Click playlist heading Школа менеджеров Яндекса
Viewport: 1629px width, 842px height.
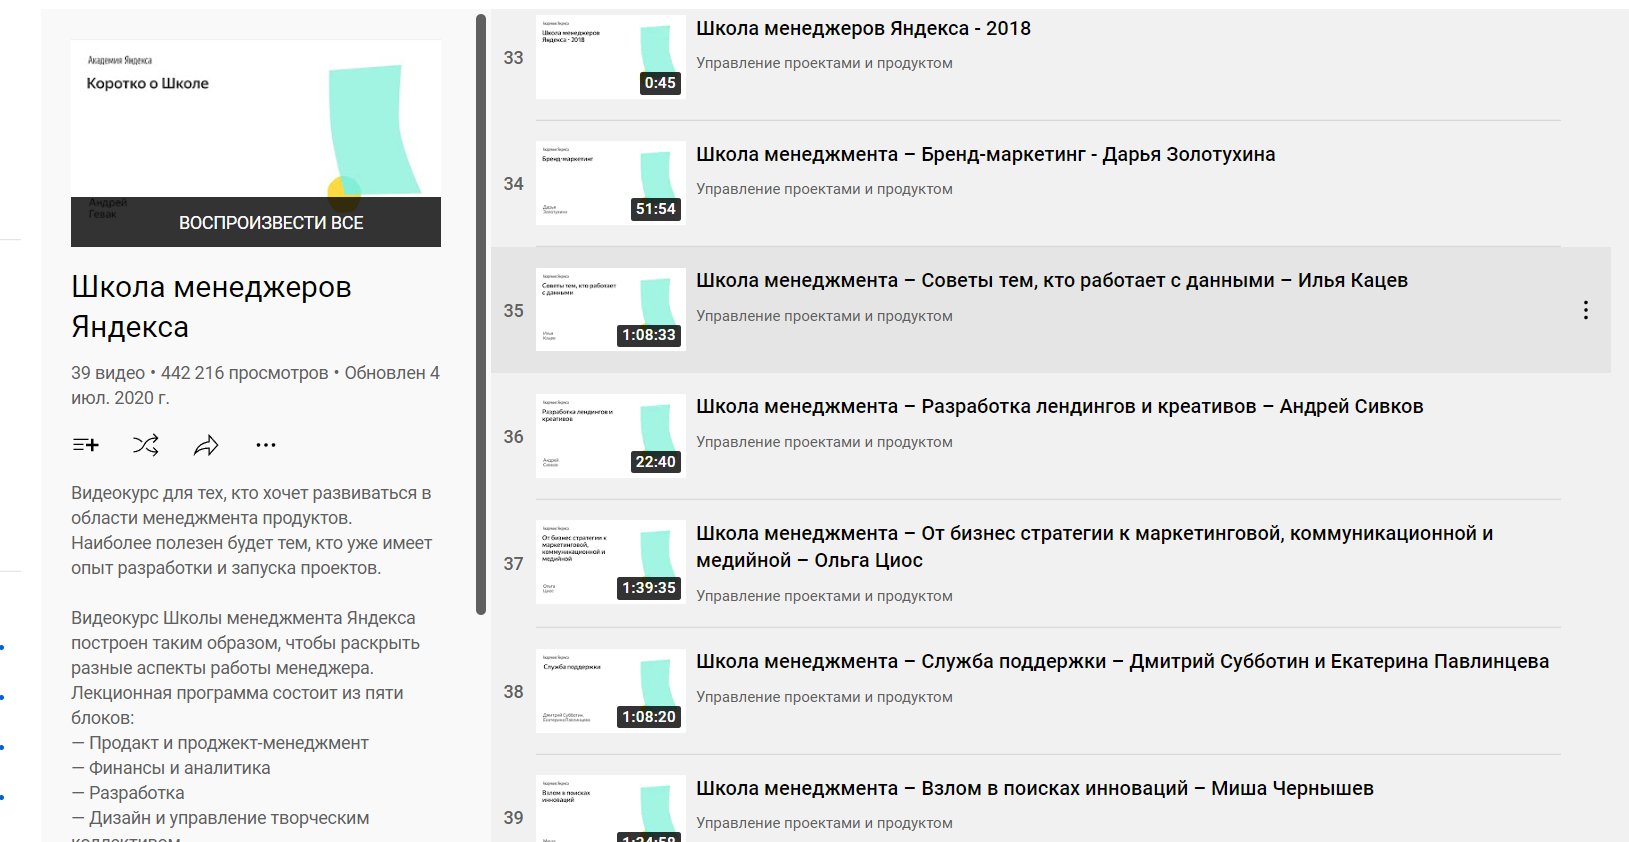coord(211,307)
